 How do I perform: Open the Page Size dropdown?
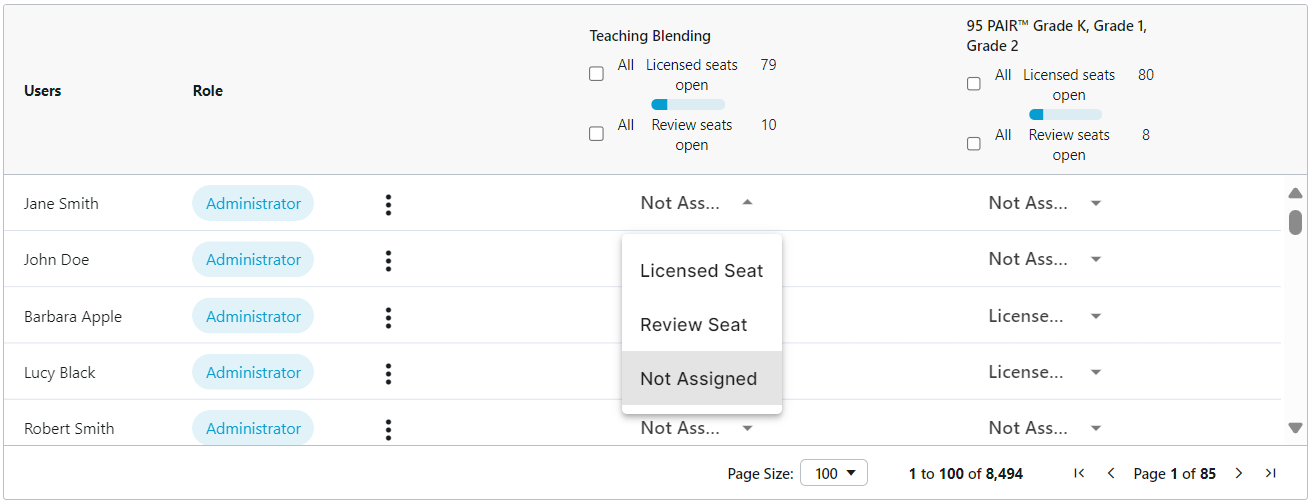[834, 473]
